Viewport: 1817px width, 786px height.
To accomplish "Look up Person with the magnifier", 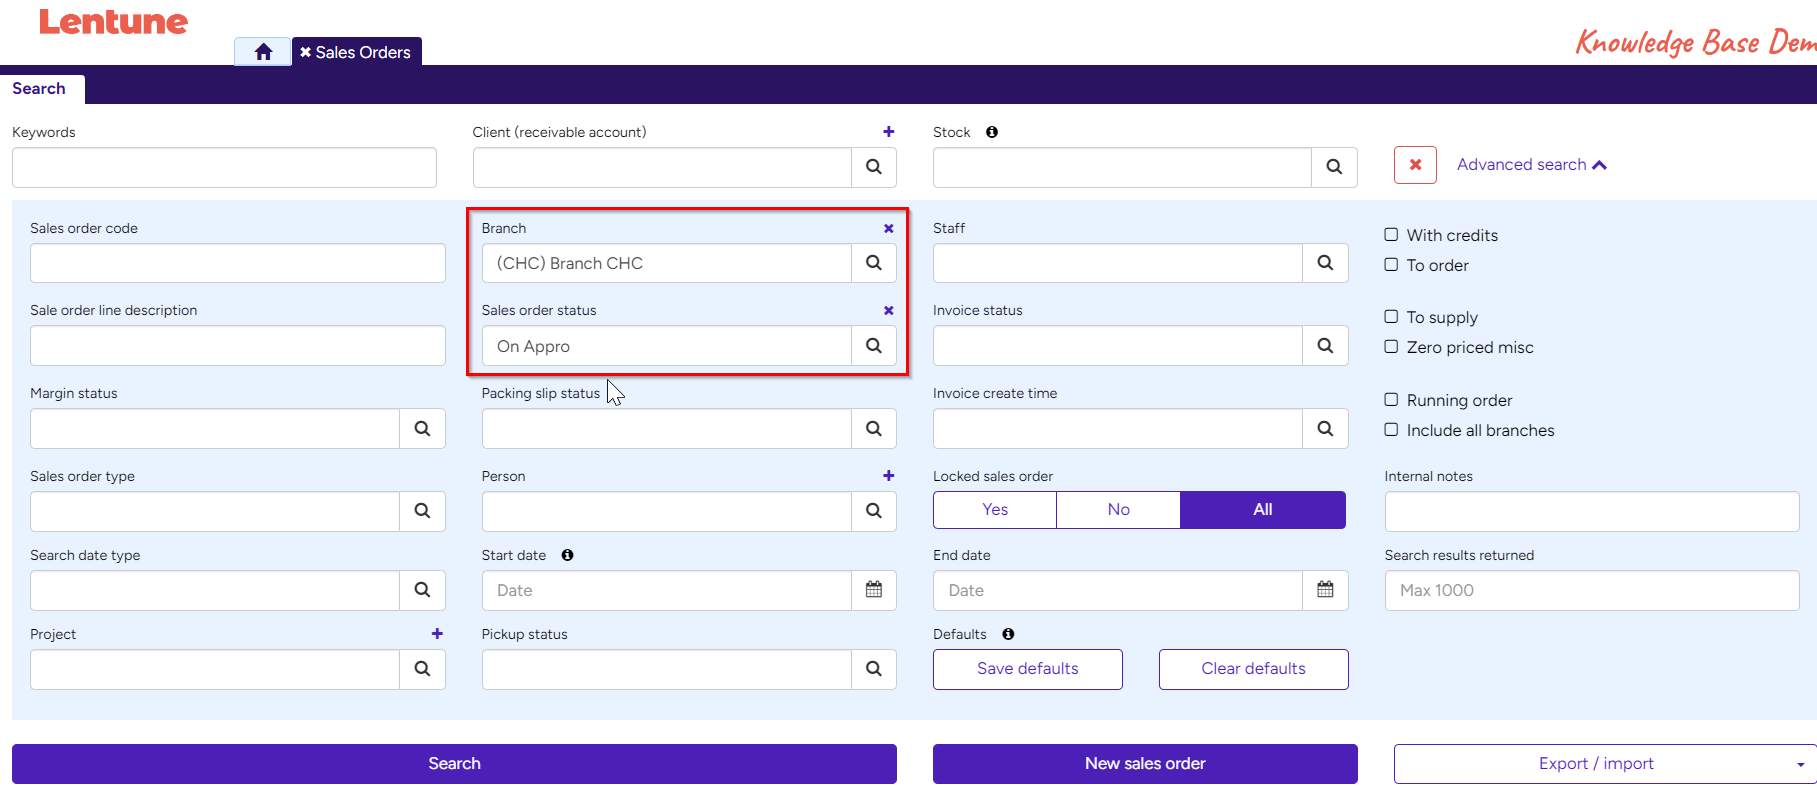I will tap(873, 511).
